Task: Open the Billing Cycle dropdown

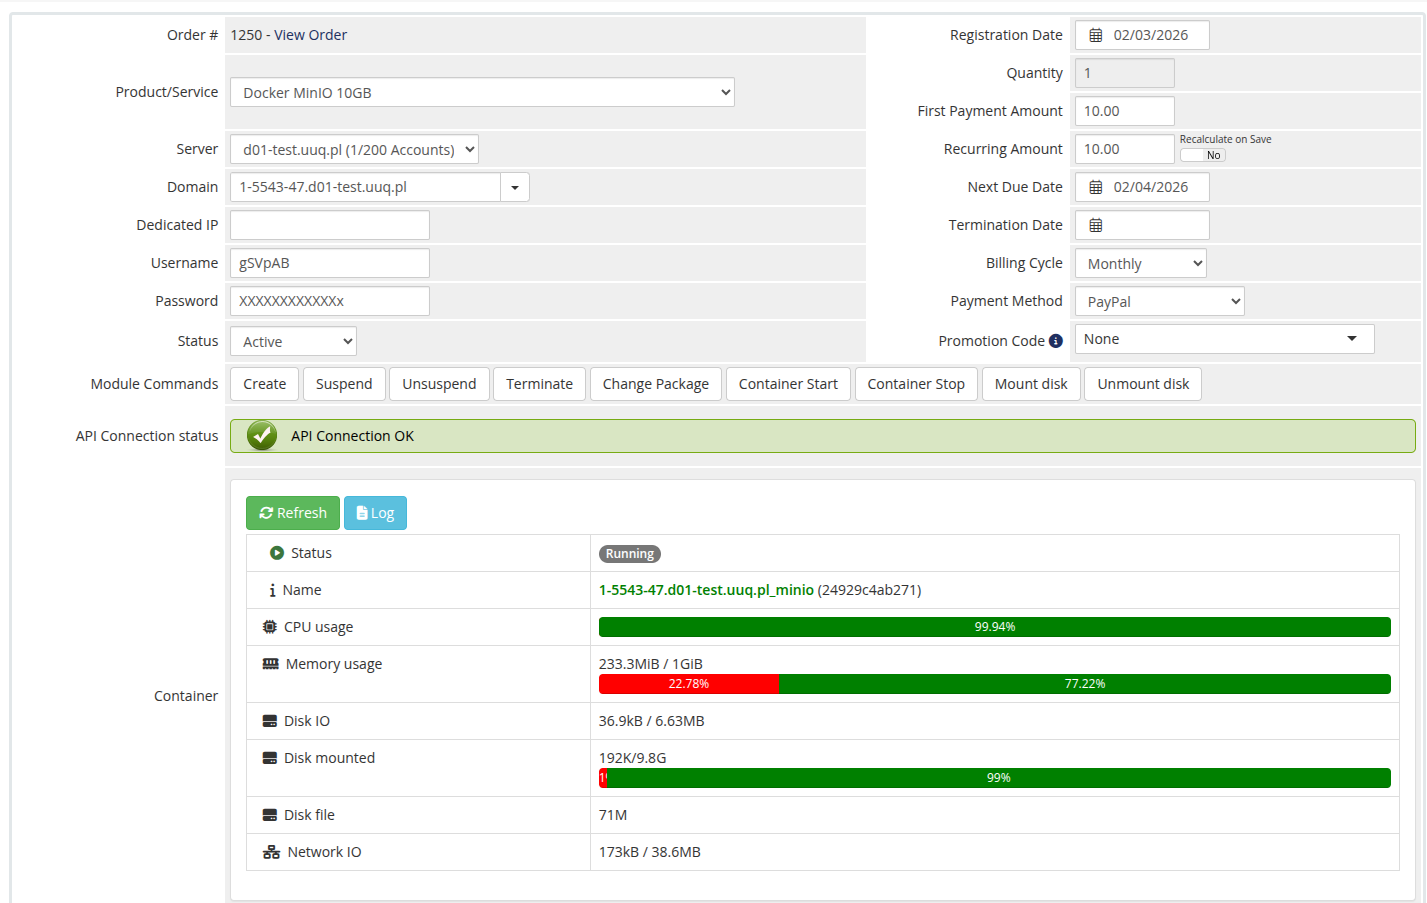Action: [x=1139, y=262]
